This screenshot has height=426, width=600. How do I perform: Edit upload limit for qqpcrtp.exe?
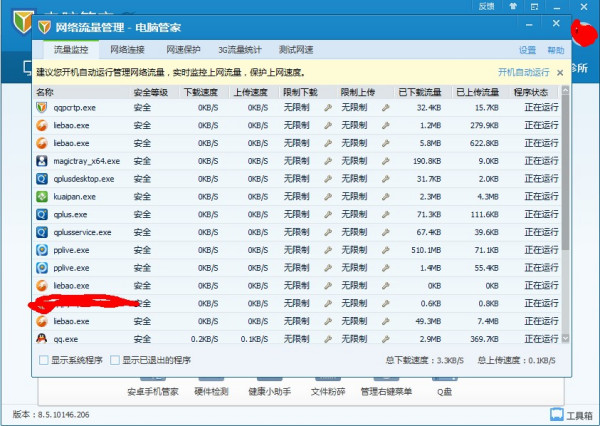(386, 108)
